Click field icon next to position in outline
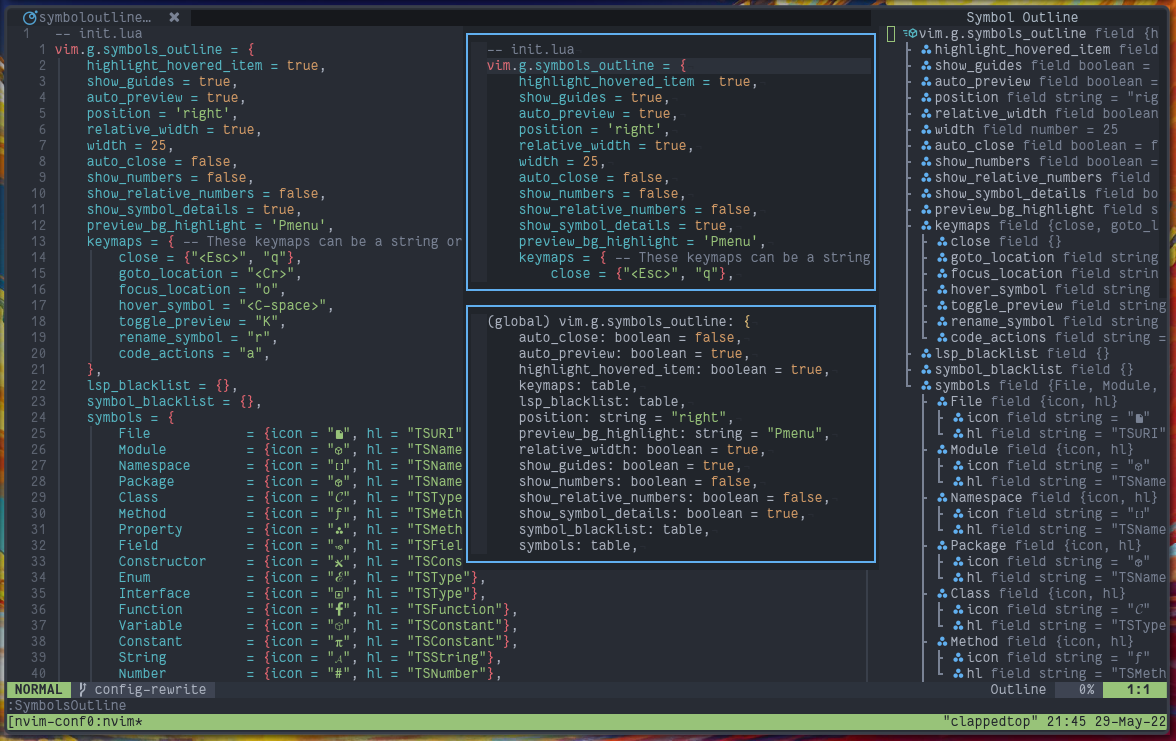The height and width of the screenshot is (741, 1176). click(x=926, y=98)
